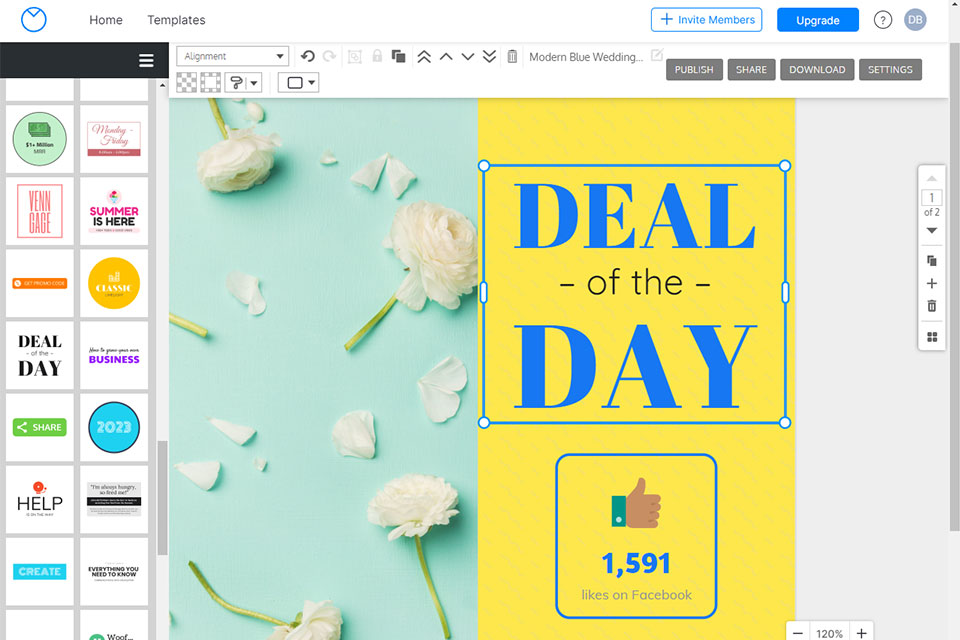Add a new page with plus
The height and width of the screenshot is (640, 960).
[x=932, y=284]
